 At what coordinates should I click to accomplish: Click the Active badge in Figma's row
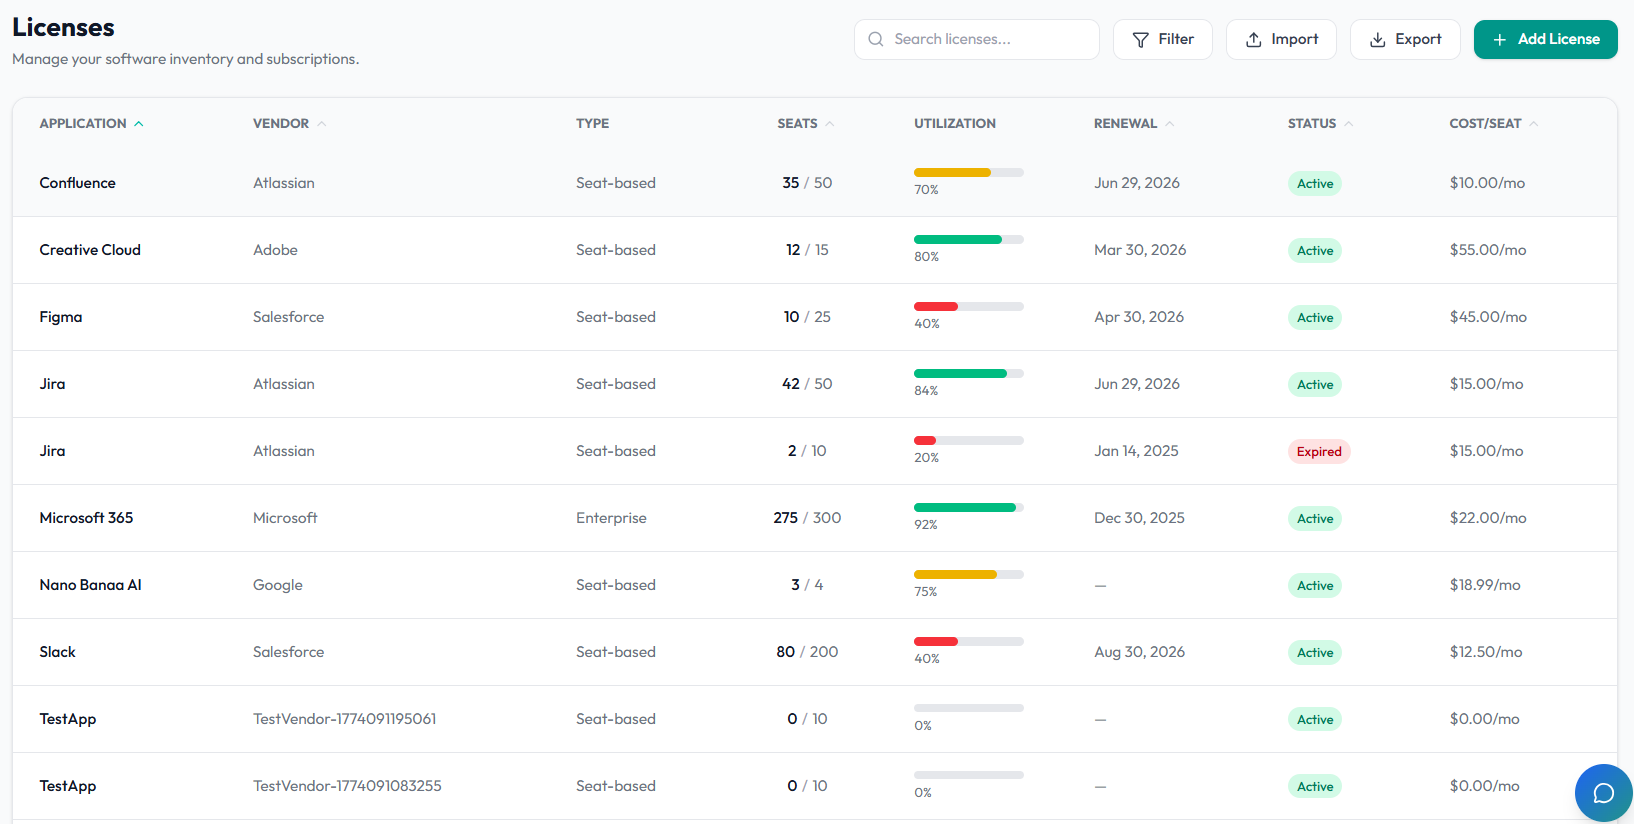1315,318
